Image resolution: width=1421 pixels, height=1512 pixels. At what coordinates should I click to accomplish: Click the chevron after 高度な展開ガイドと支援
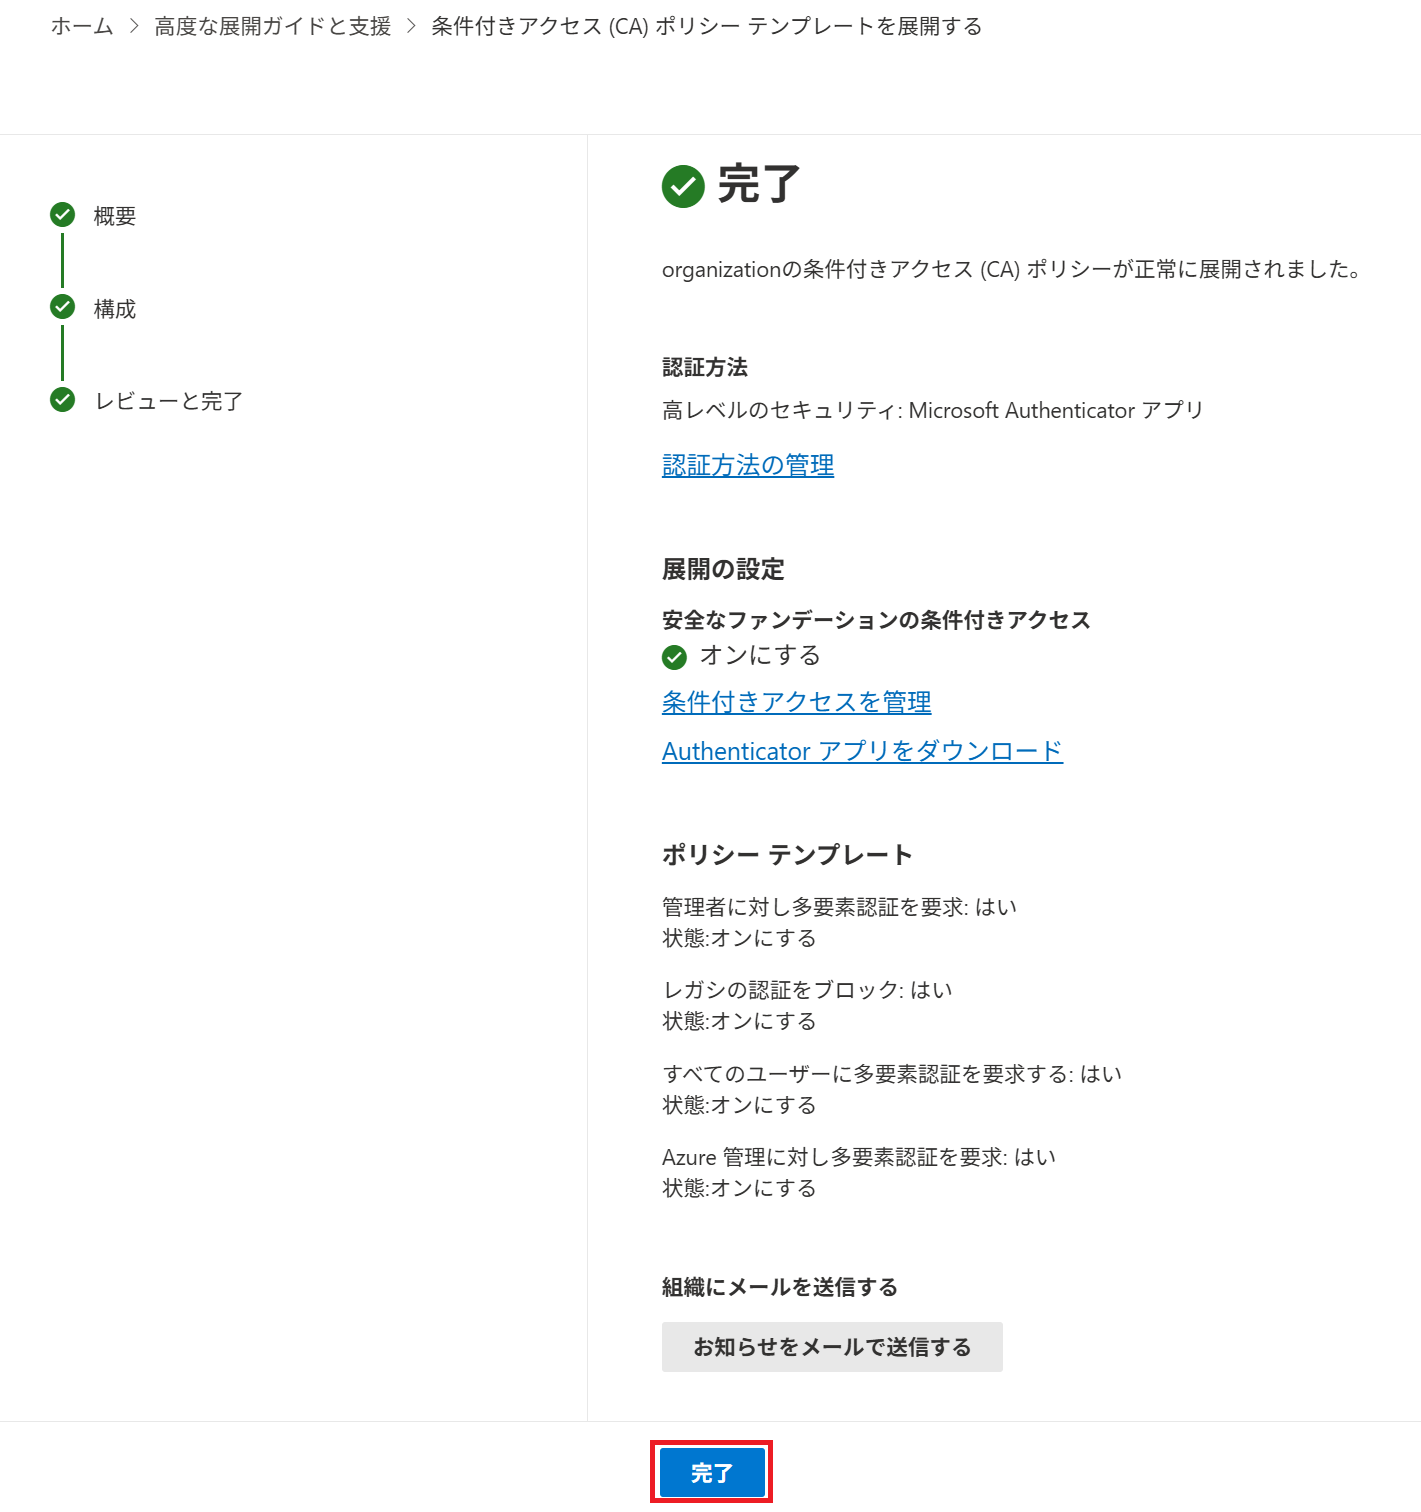tap(411, 26)
